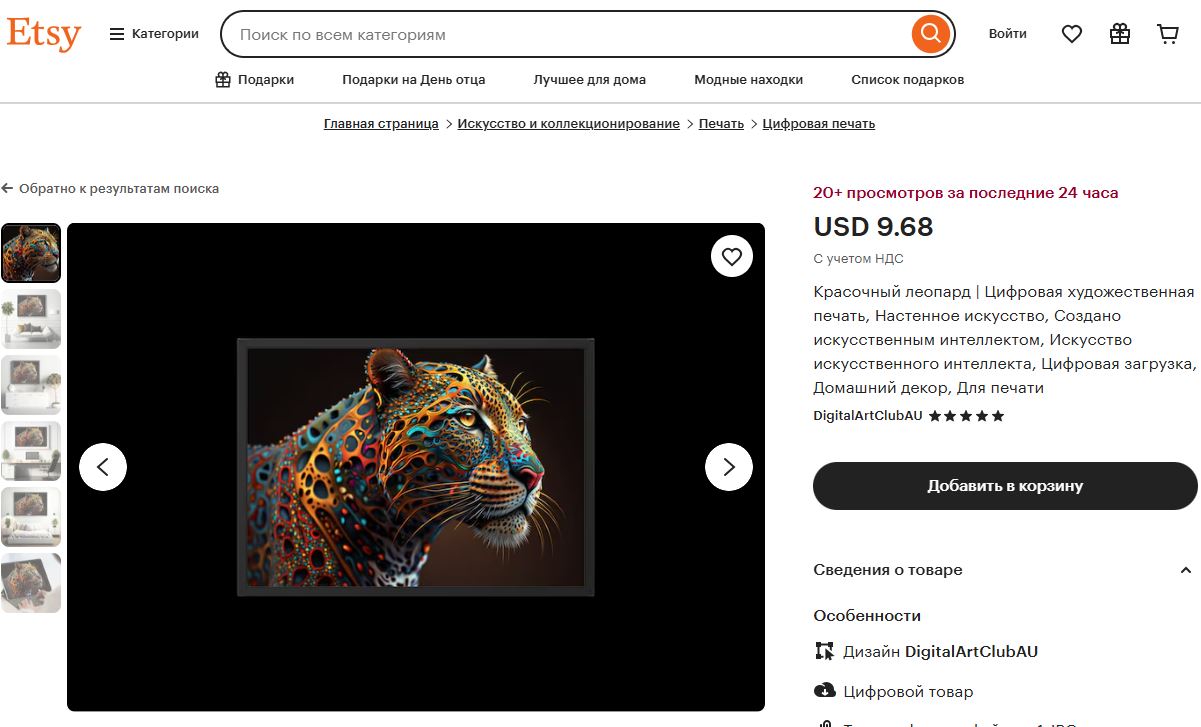The width and height of the screenshot is (1201, 727).
Task: Open Подарки на День отца menu item
Action: click(x=414, y=80)
